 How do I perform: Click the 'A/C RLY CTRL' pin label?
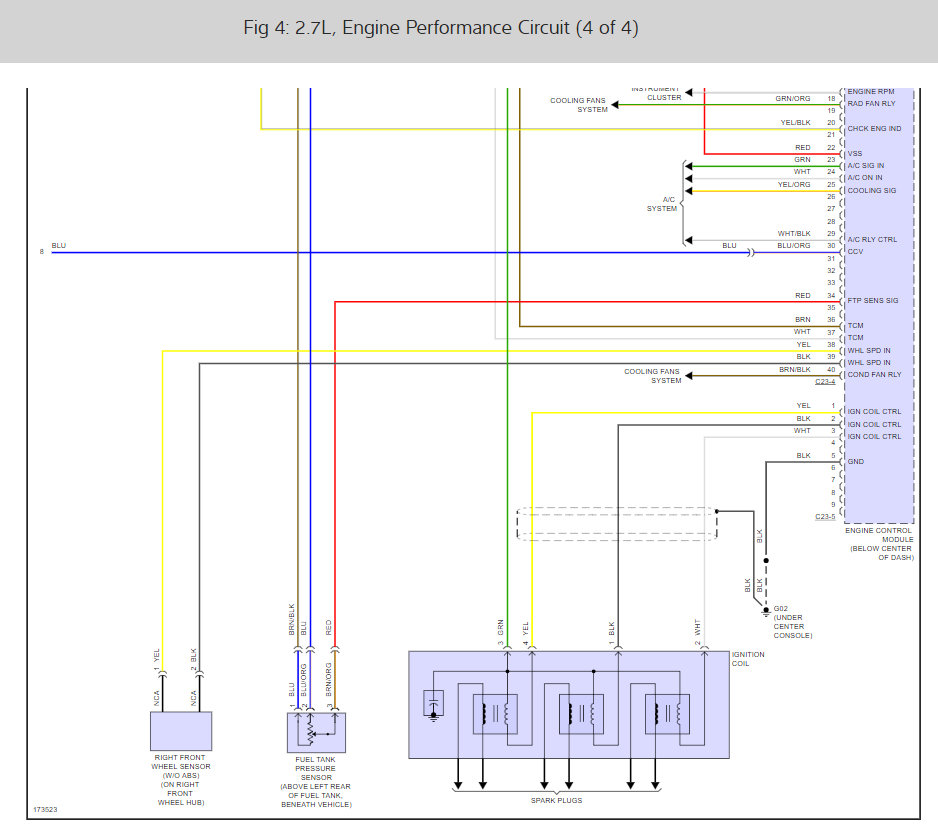872,240
